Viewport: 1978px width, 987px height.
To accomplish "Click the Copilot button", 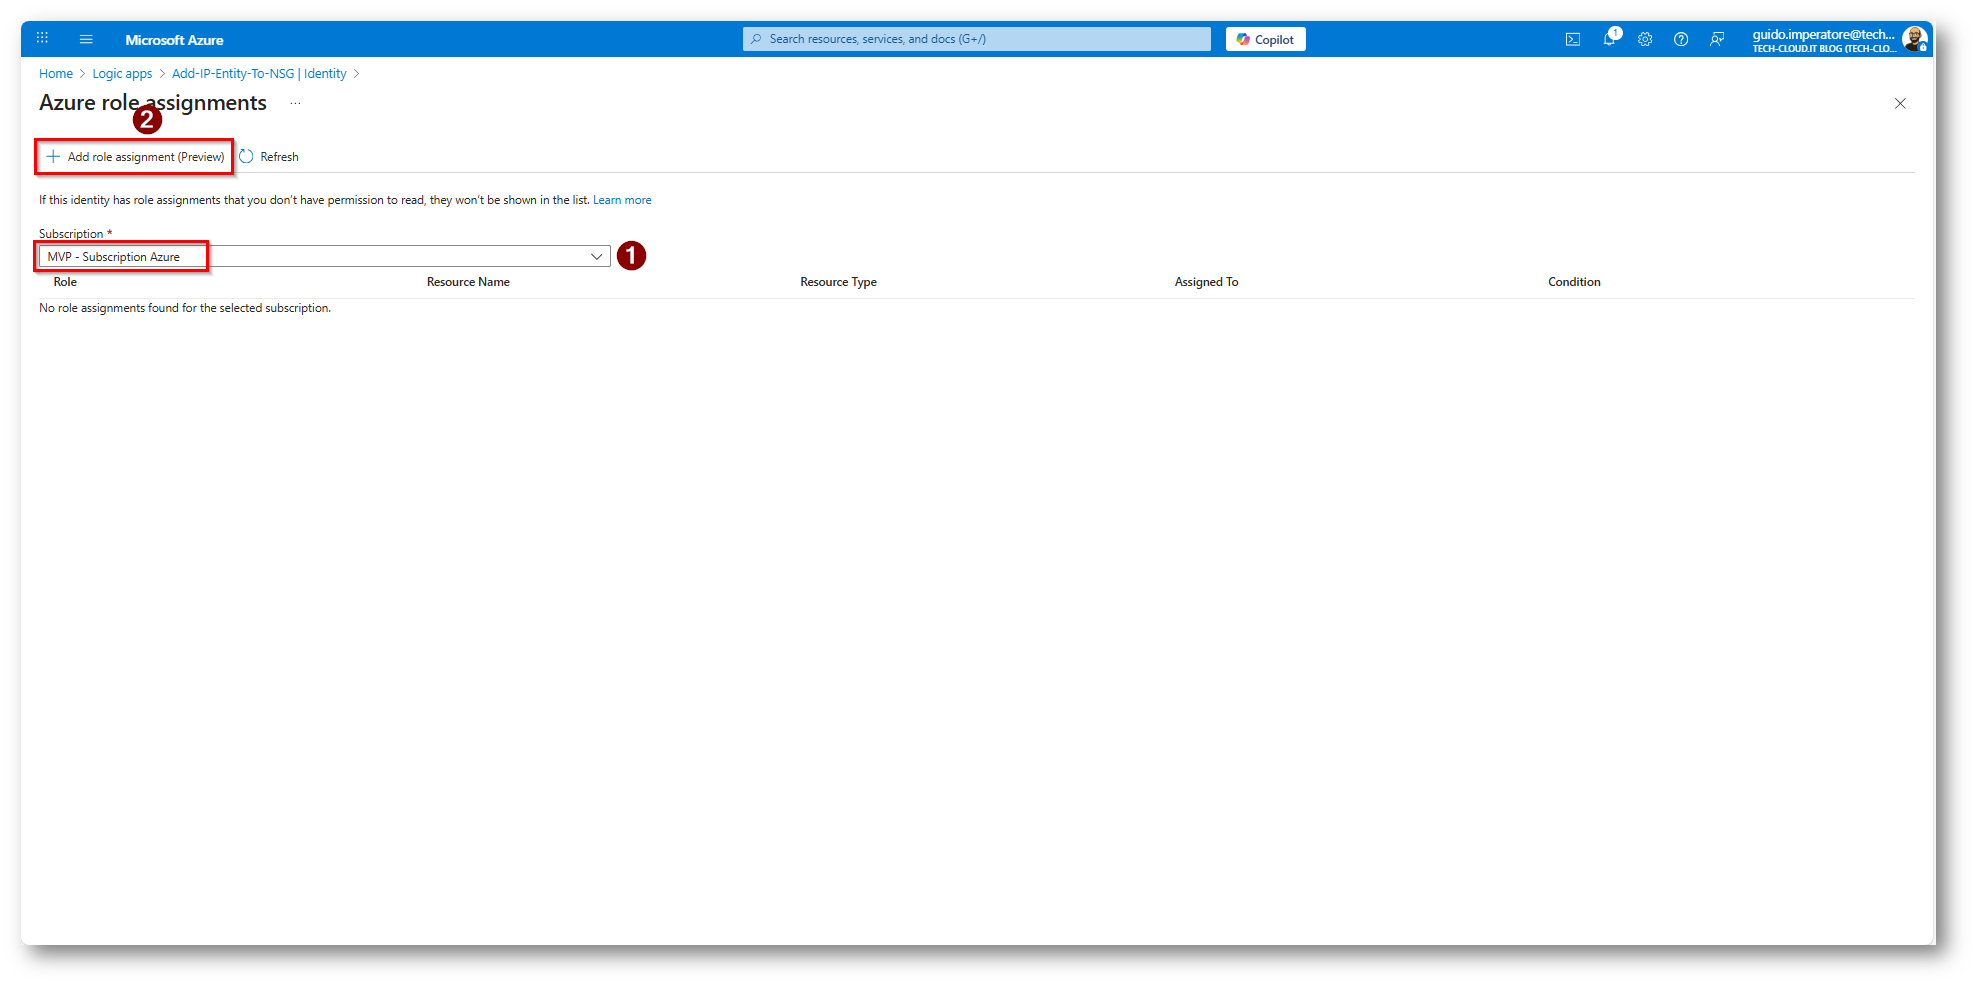I will tap(1265, 39).
